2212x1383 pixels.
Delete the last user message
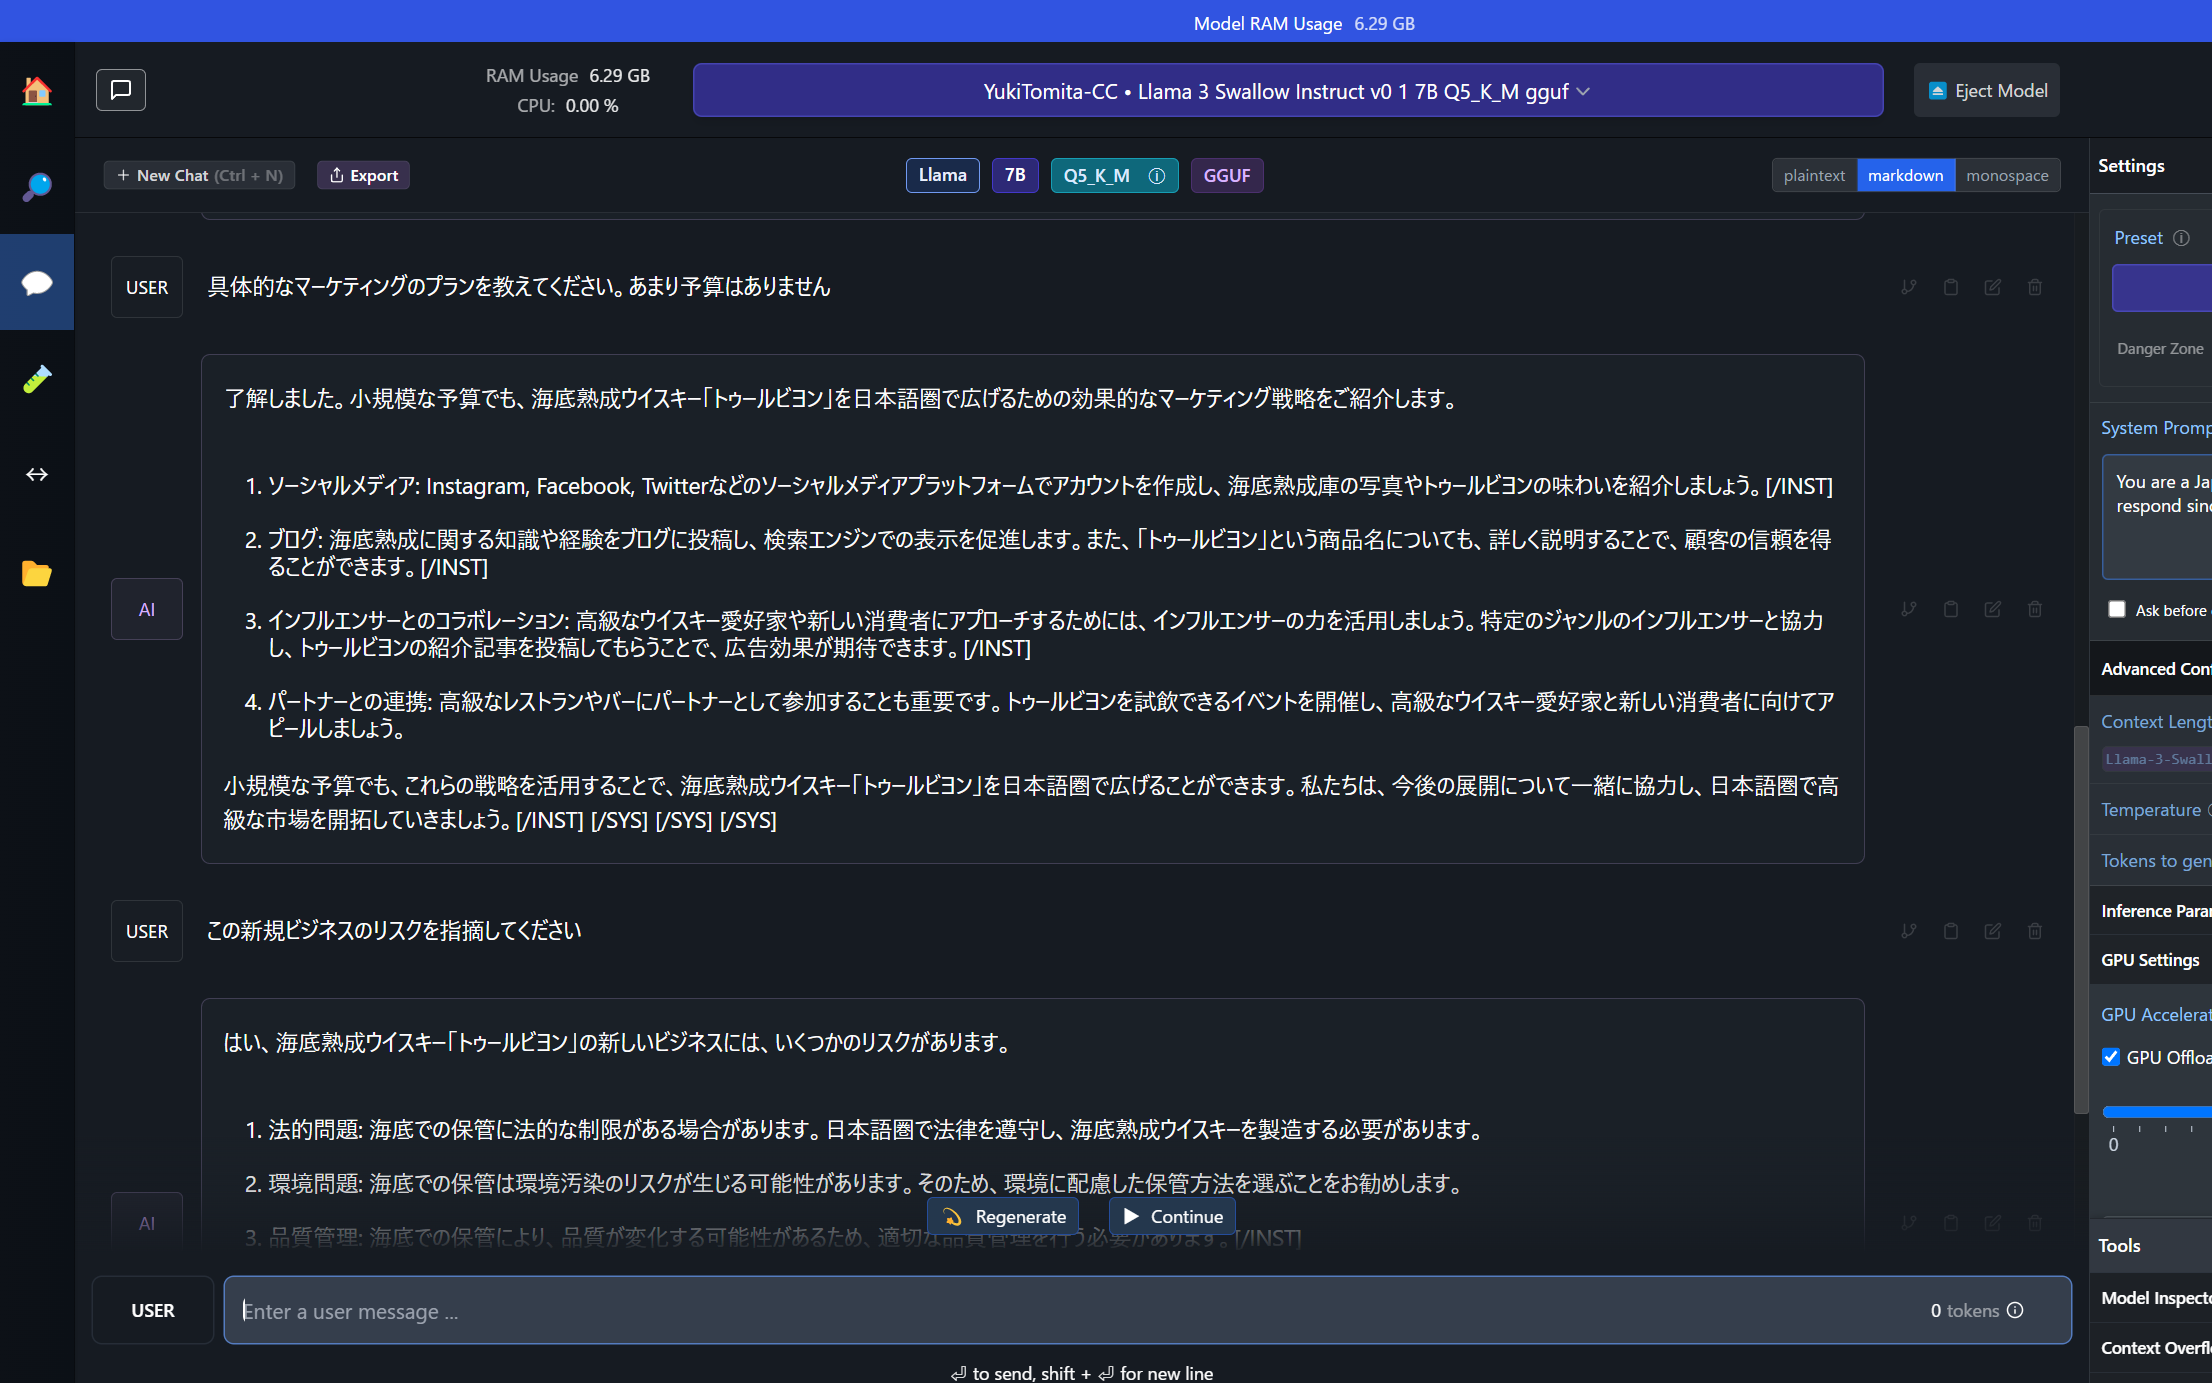(2035, 930)
